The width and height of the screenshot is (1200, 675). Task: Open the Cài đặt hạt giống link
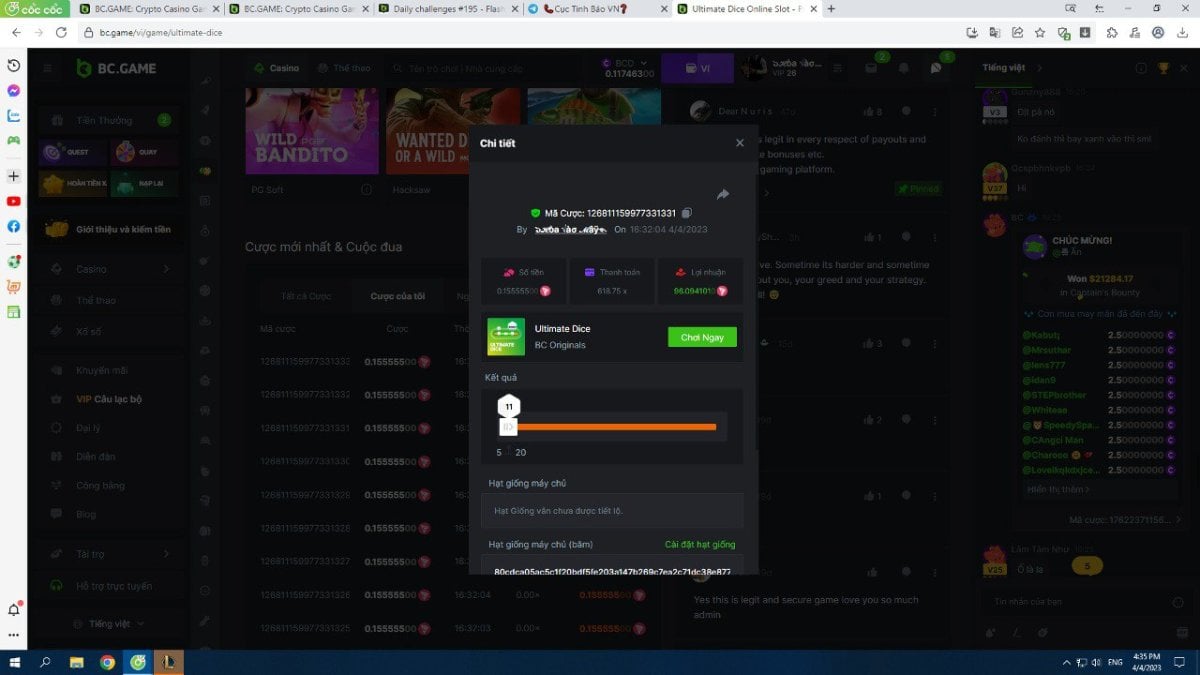[x=700, y=545]
